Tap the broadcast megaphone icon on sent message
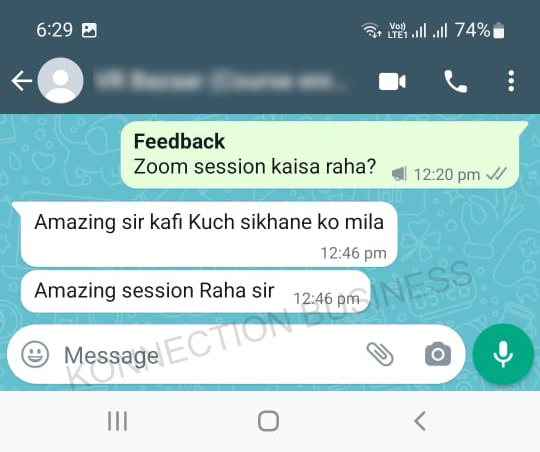The width and height of the screenshot is (540, 452). pos(399,174)
